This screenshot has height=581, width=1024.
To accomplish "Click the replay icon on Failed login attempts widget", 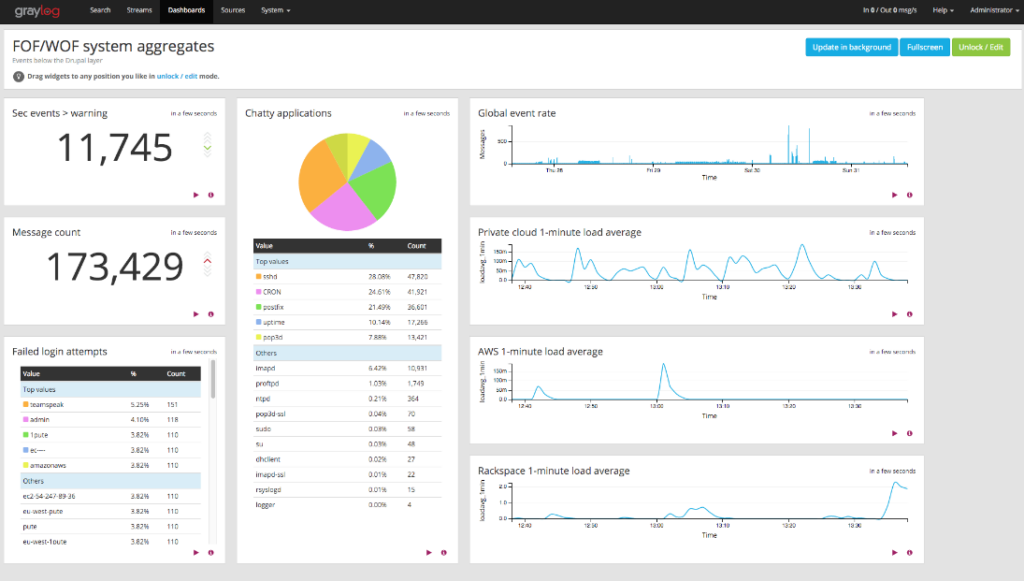I will [196, 552].
